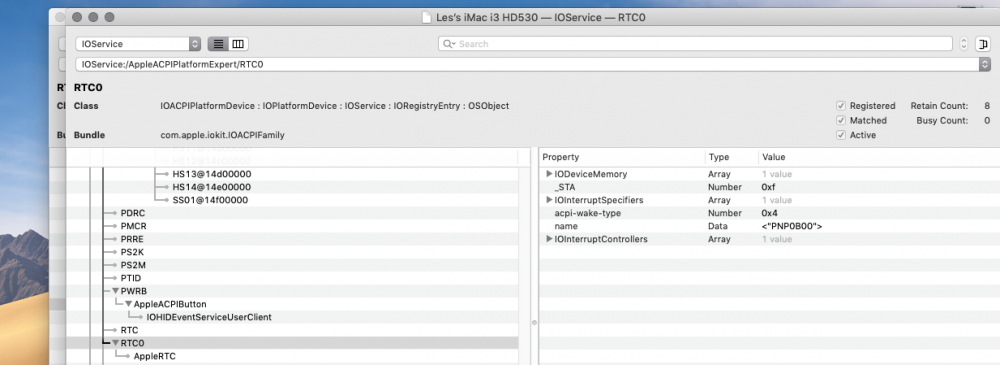Switch to list view mode
This screenshot has height=365, width=1000.
(219, 44)
